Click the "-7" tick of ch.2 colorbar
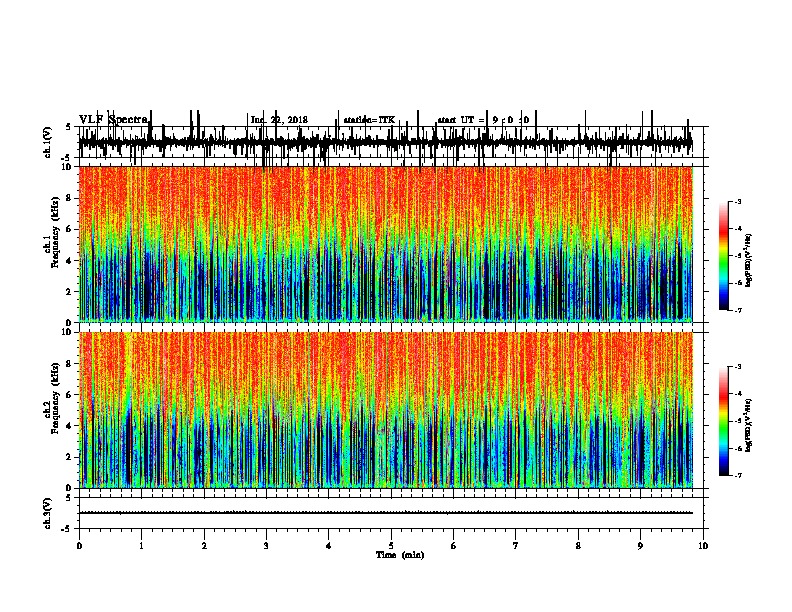The image size is (792, 612). (x=737, y=475)
